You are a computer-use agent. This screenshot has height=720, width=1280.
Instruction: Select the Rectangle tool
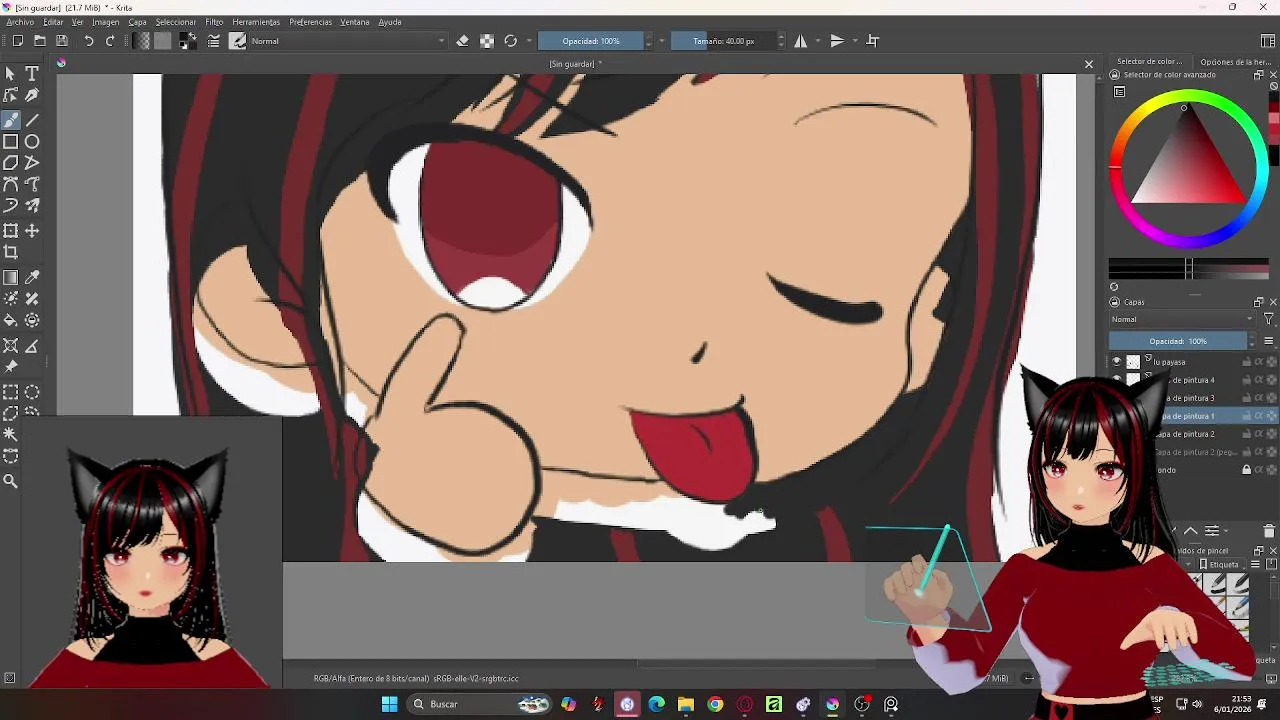tap(10, 141)
